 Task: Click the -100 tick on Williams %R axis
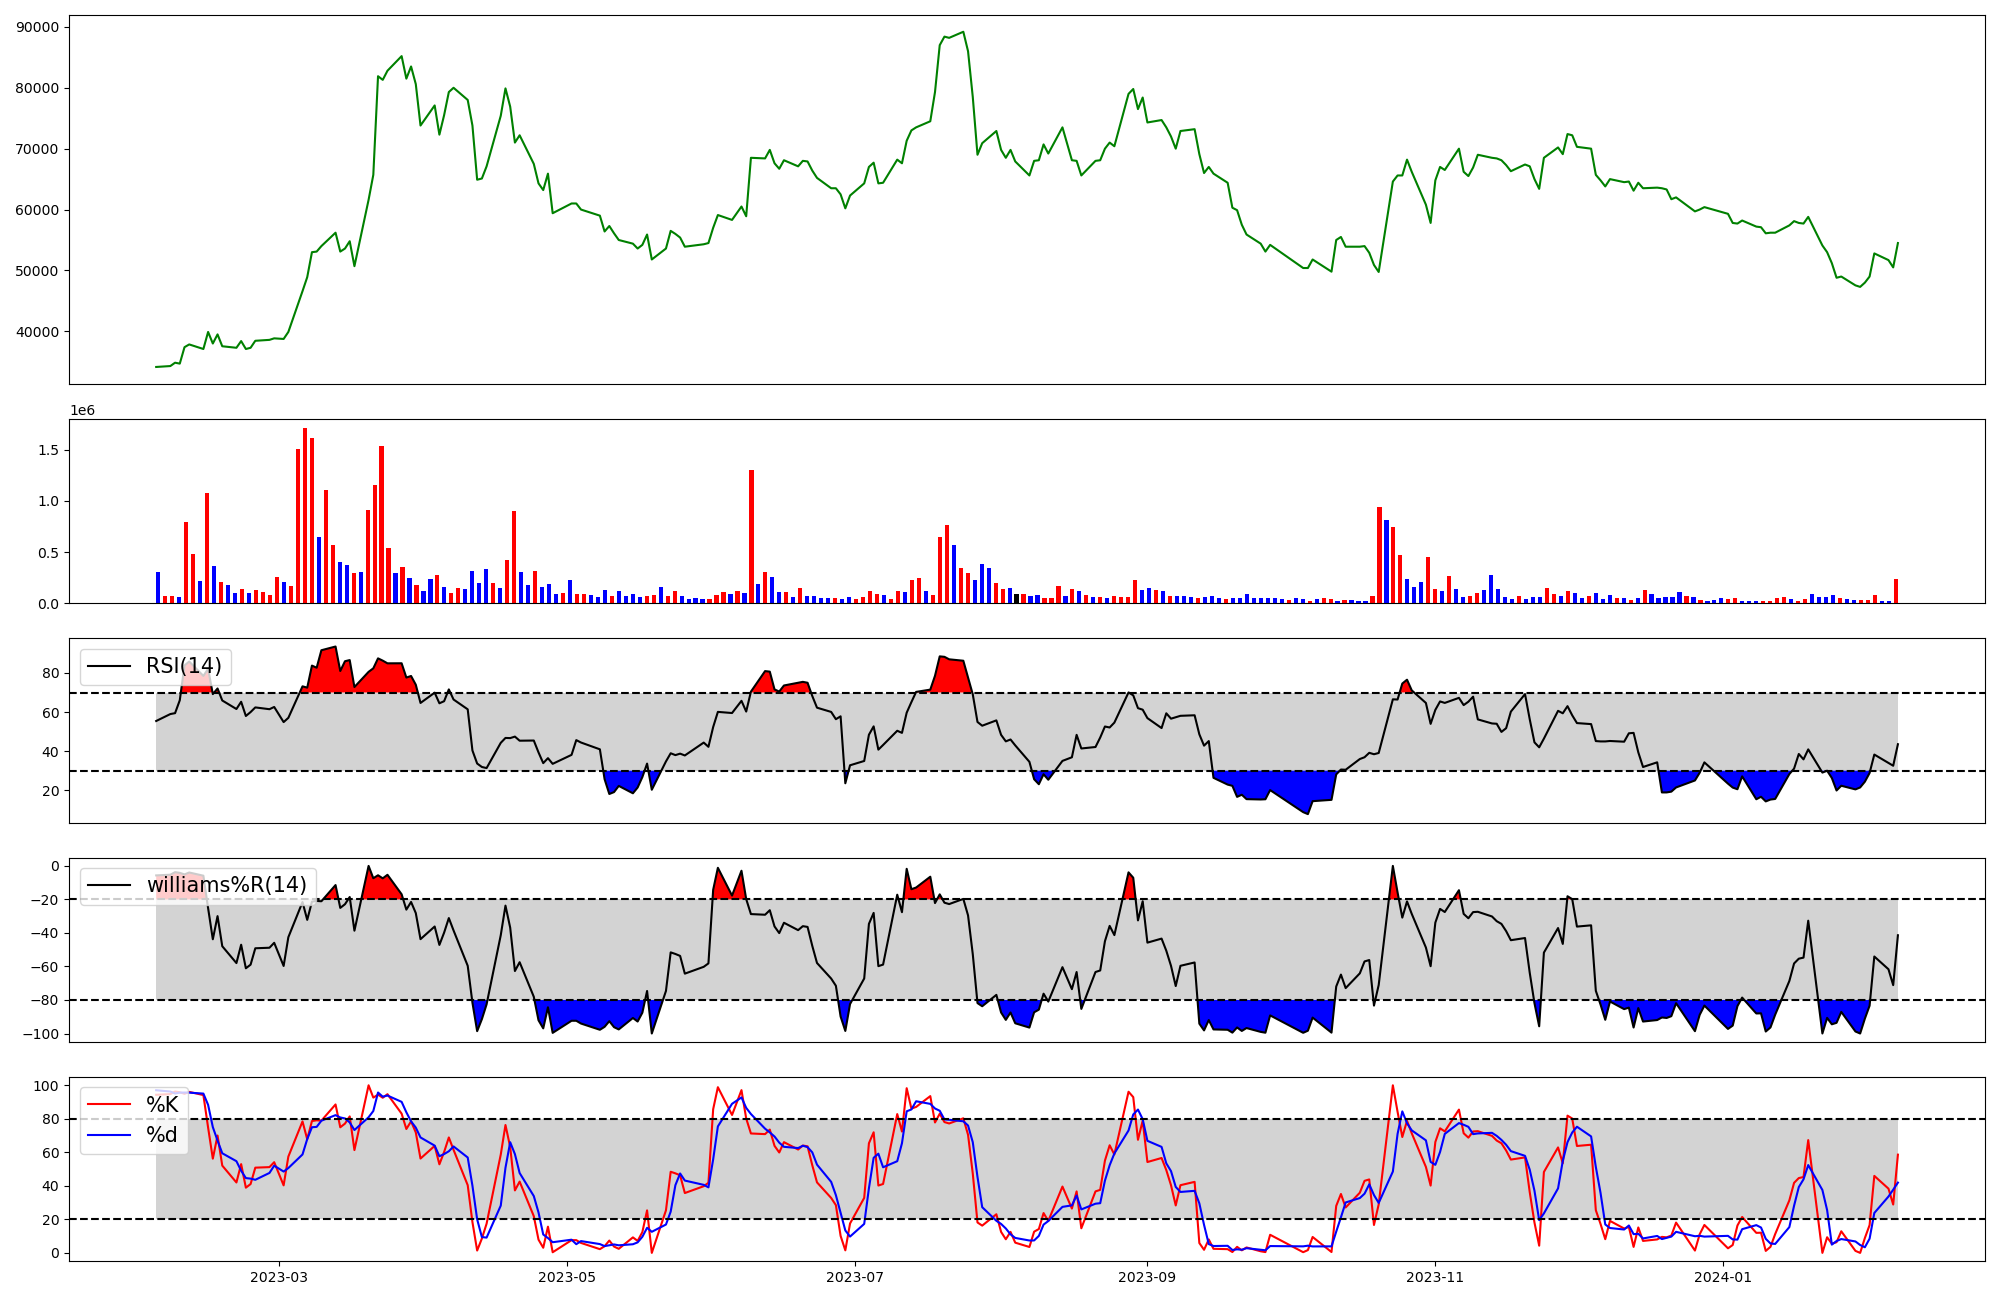[x=42, y=1034]
